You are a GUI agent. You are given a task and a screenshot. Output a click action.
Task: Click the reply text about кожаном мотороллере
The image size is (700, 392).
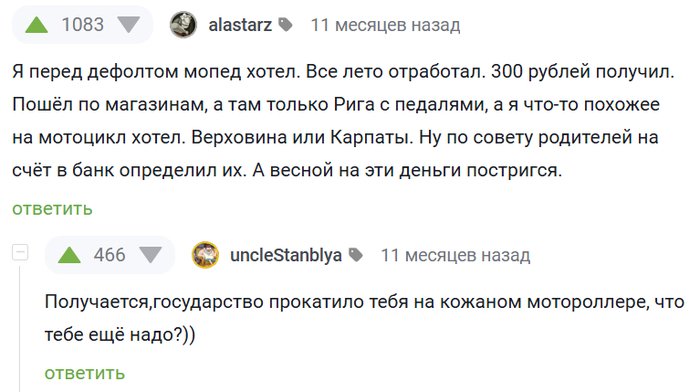364,318
